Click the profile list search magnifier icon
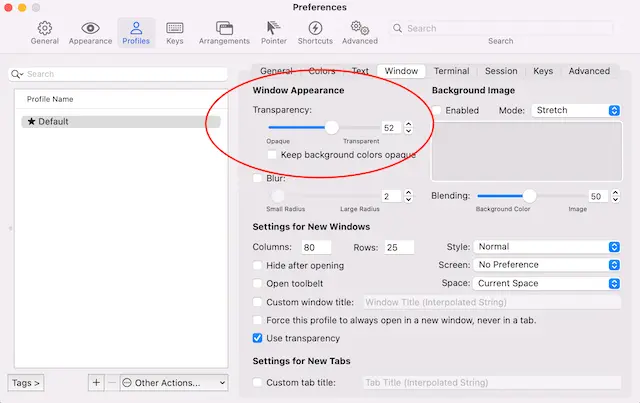The height and width of the screenshot is (403, 640). 17,74
